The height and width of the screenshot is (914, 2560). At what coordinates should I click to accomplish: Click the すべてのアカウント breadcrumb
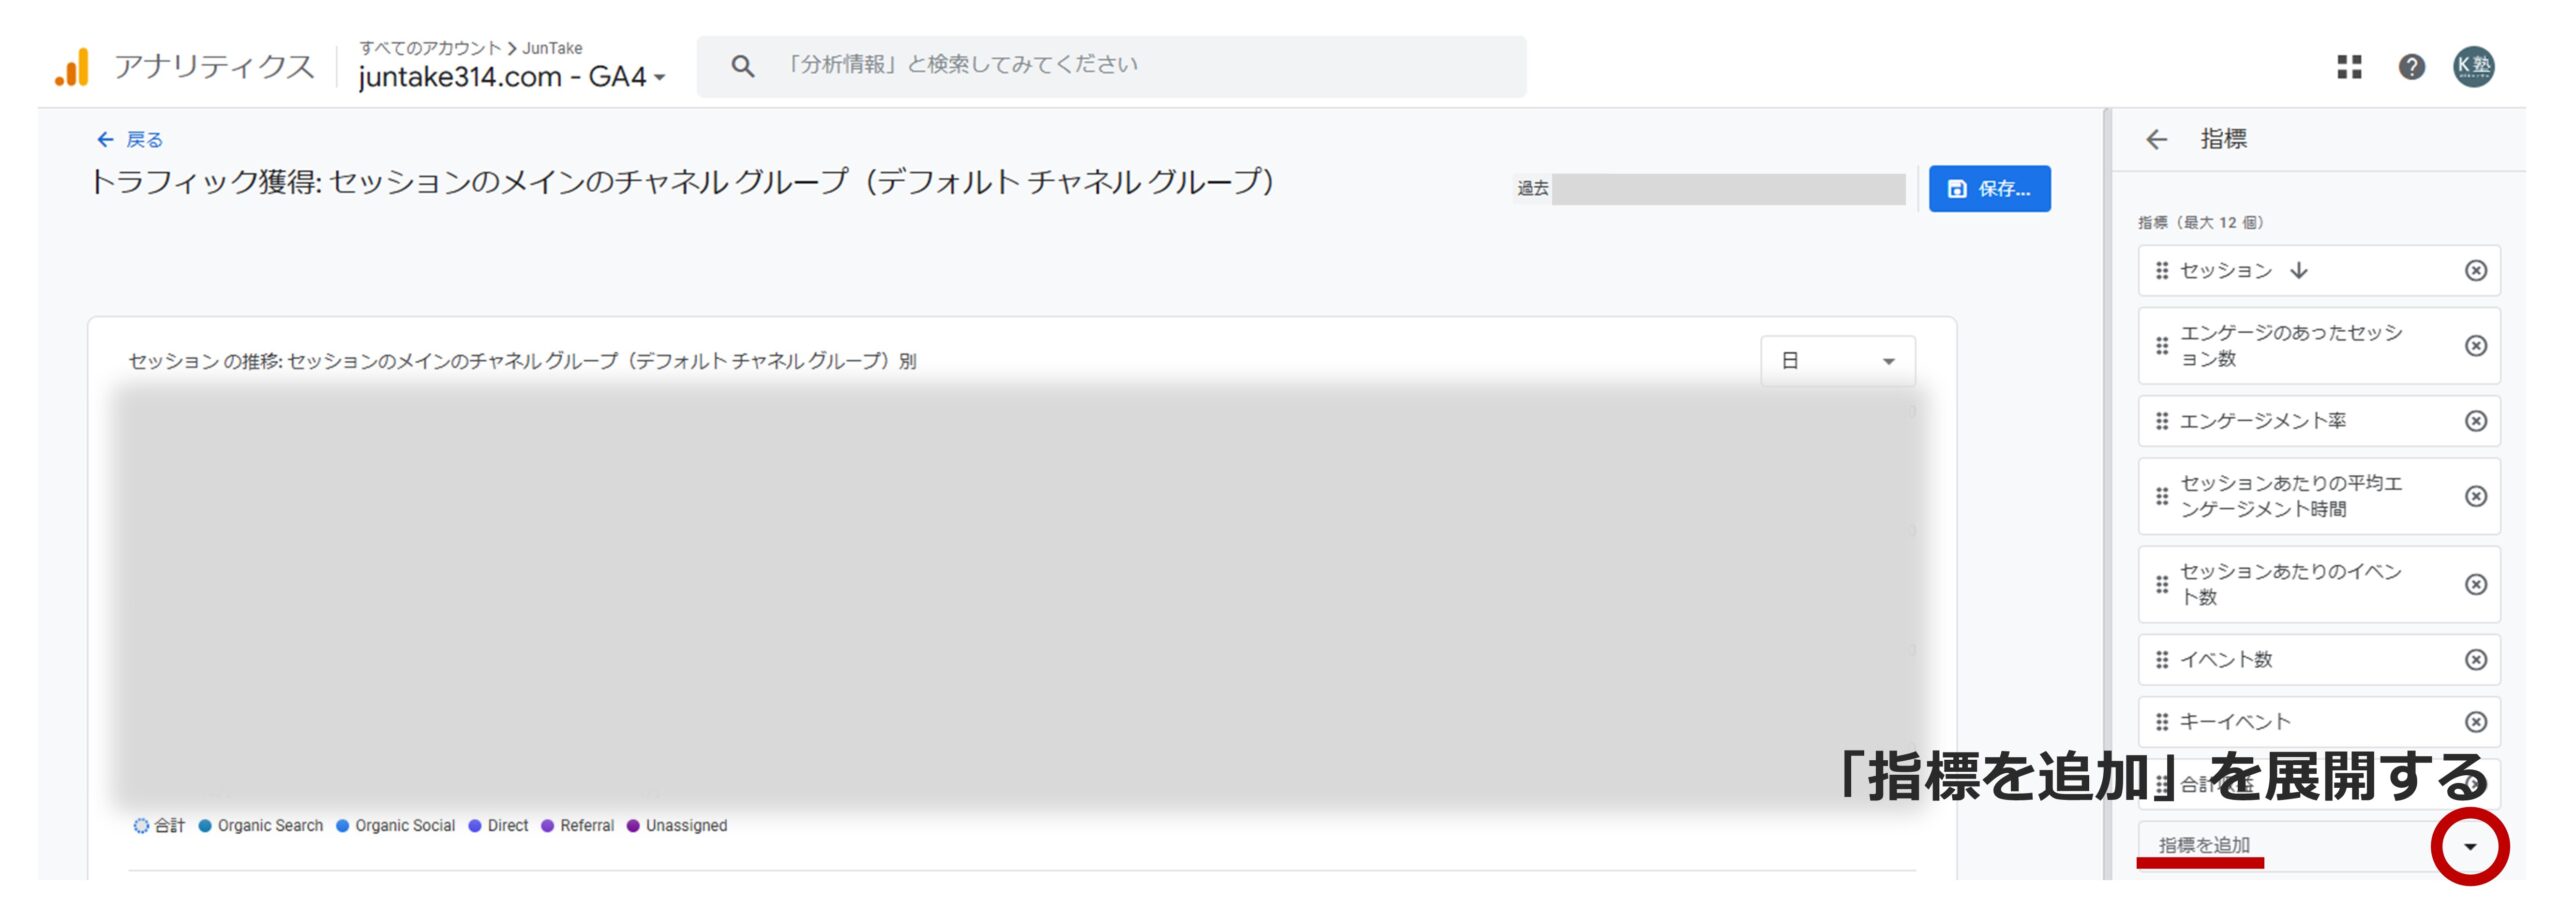(428, 47)
